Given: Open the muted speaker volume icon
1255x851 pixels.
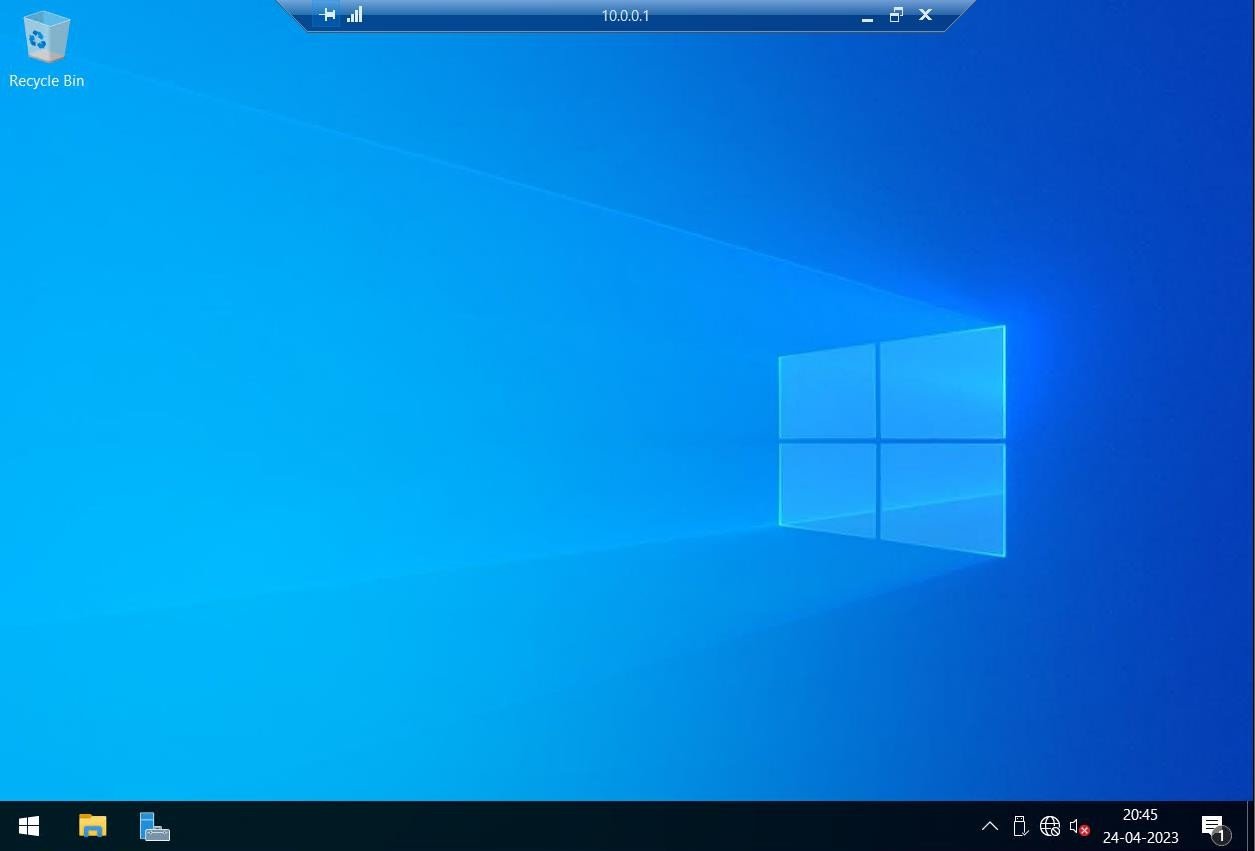Looking at the screenshot, I should tap(1079, 826).
